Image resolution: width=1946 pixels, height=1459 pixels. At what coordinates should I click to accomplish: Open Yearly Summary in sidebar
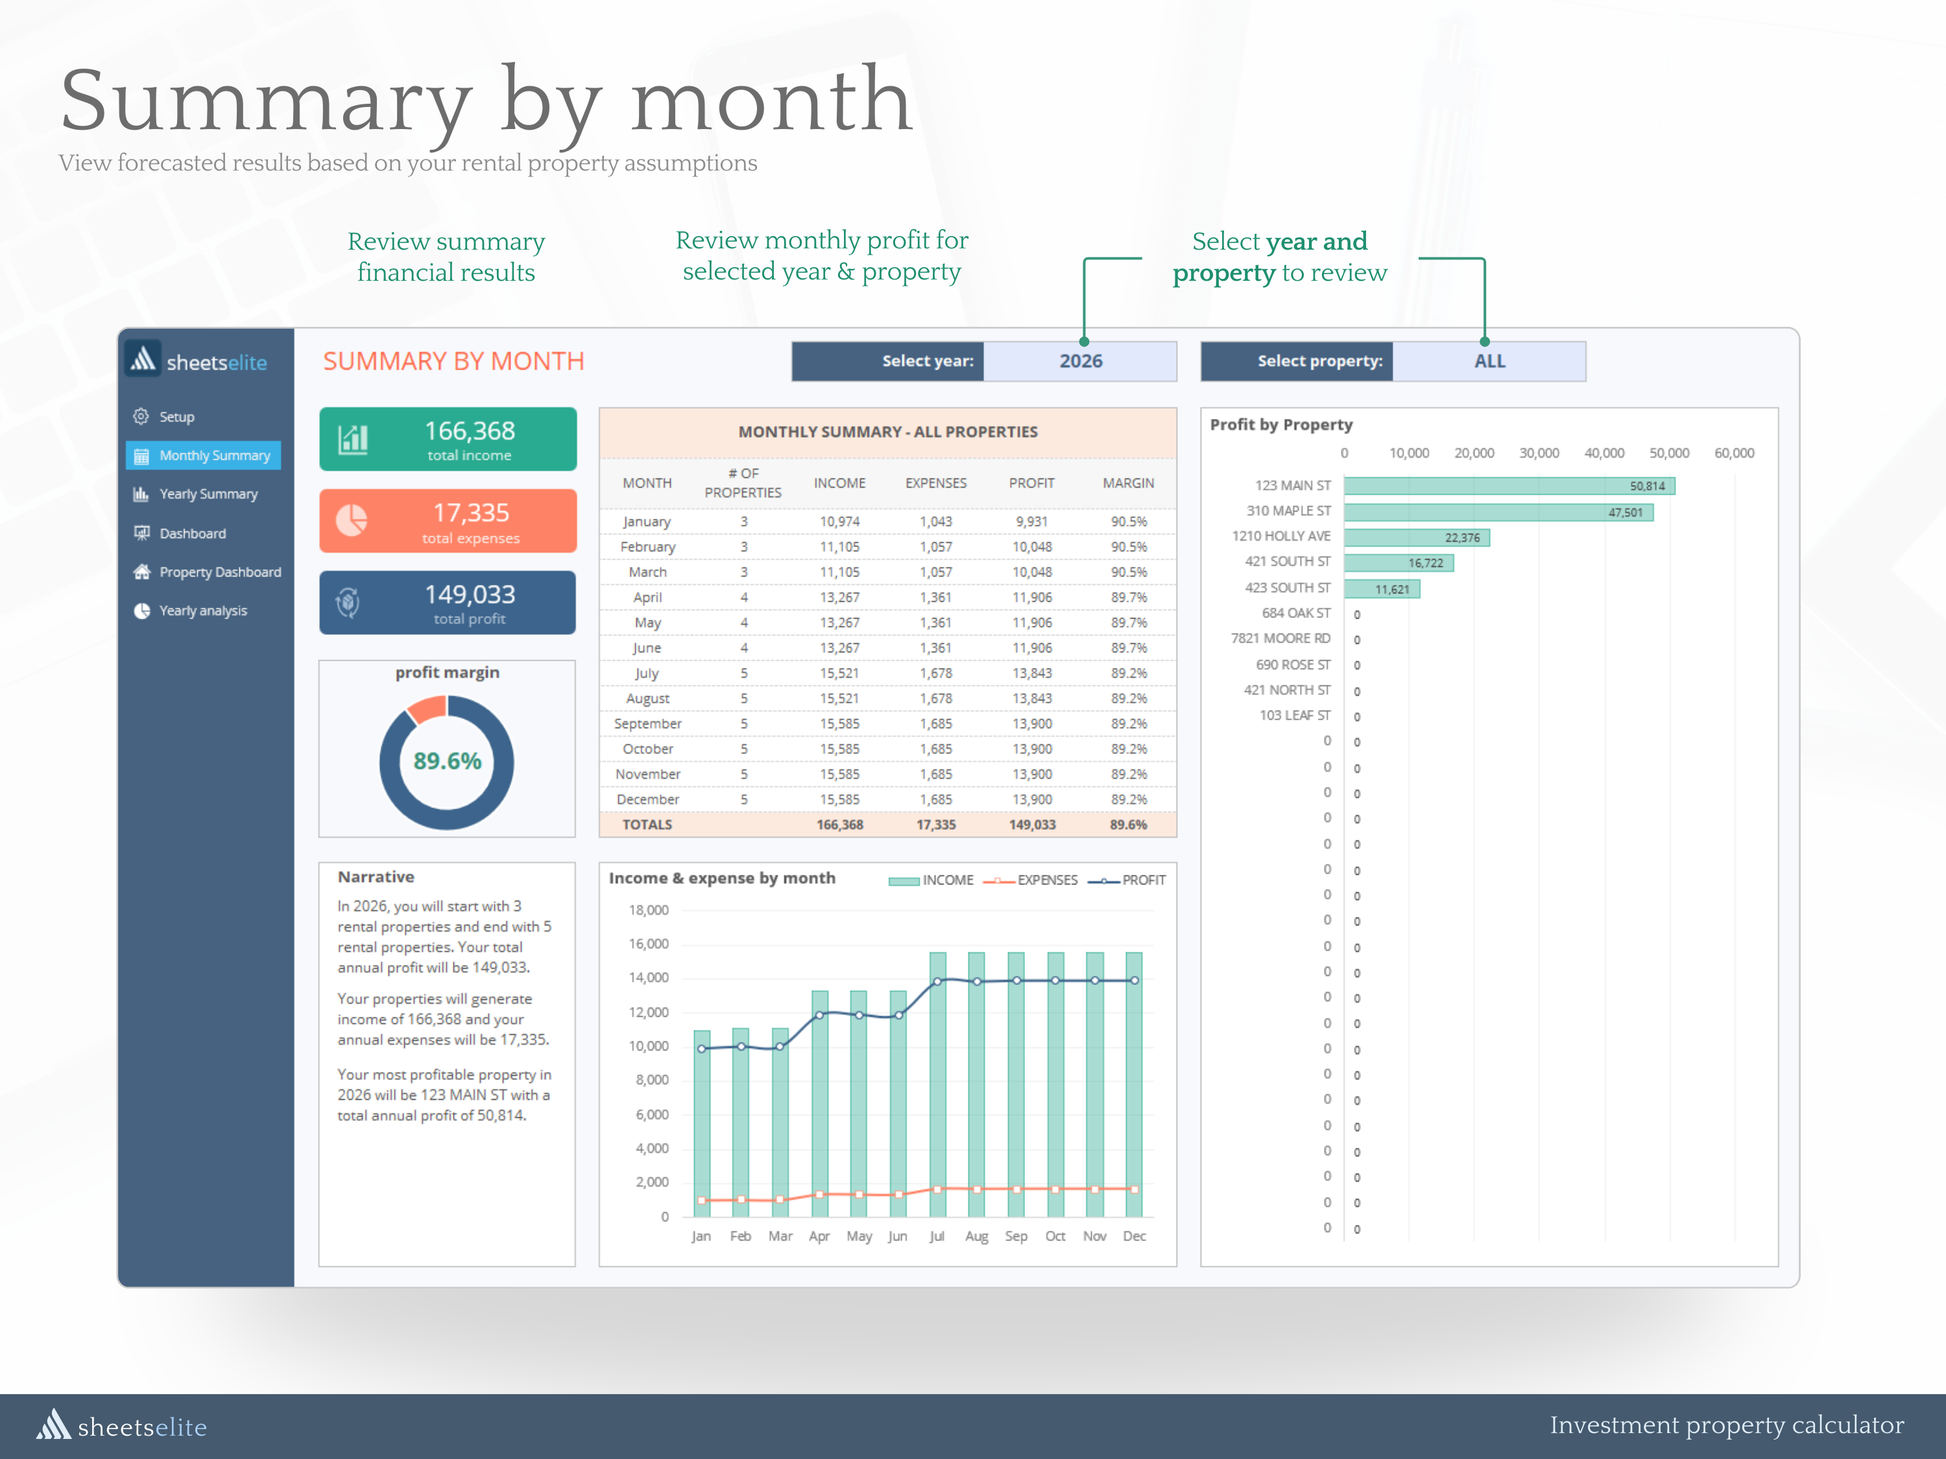pyautogui.click(x=208, y=494)
